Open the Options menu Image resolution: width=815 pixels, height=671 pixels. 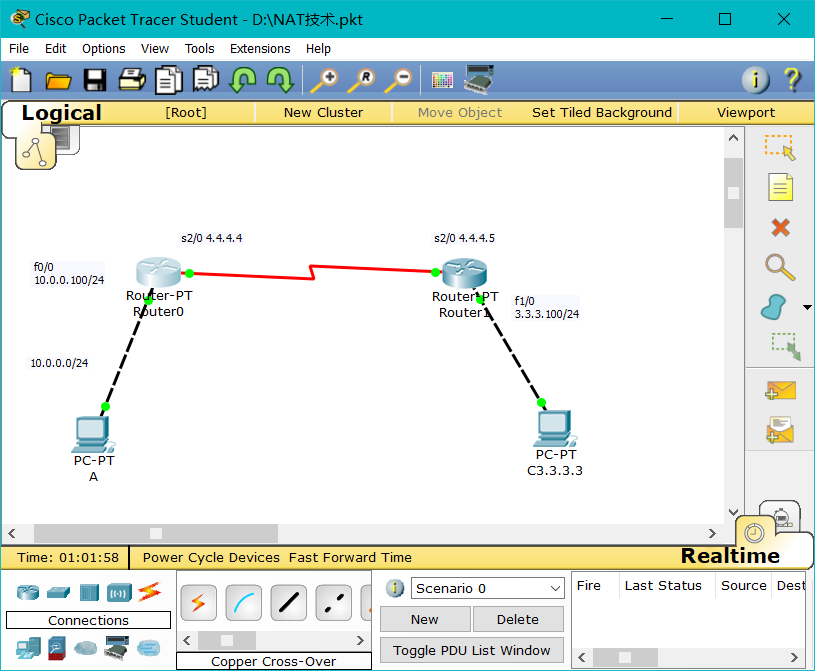103,49
